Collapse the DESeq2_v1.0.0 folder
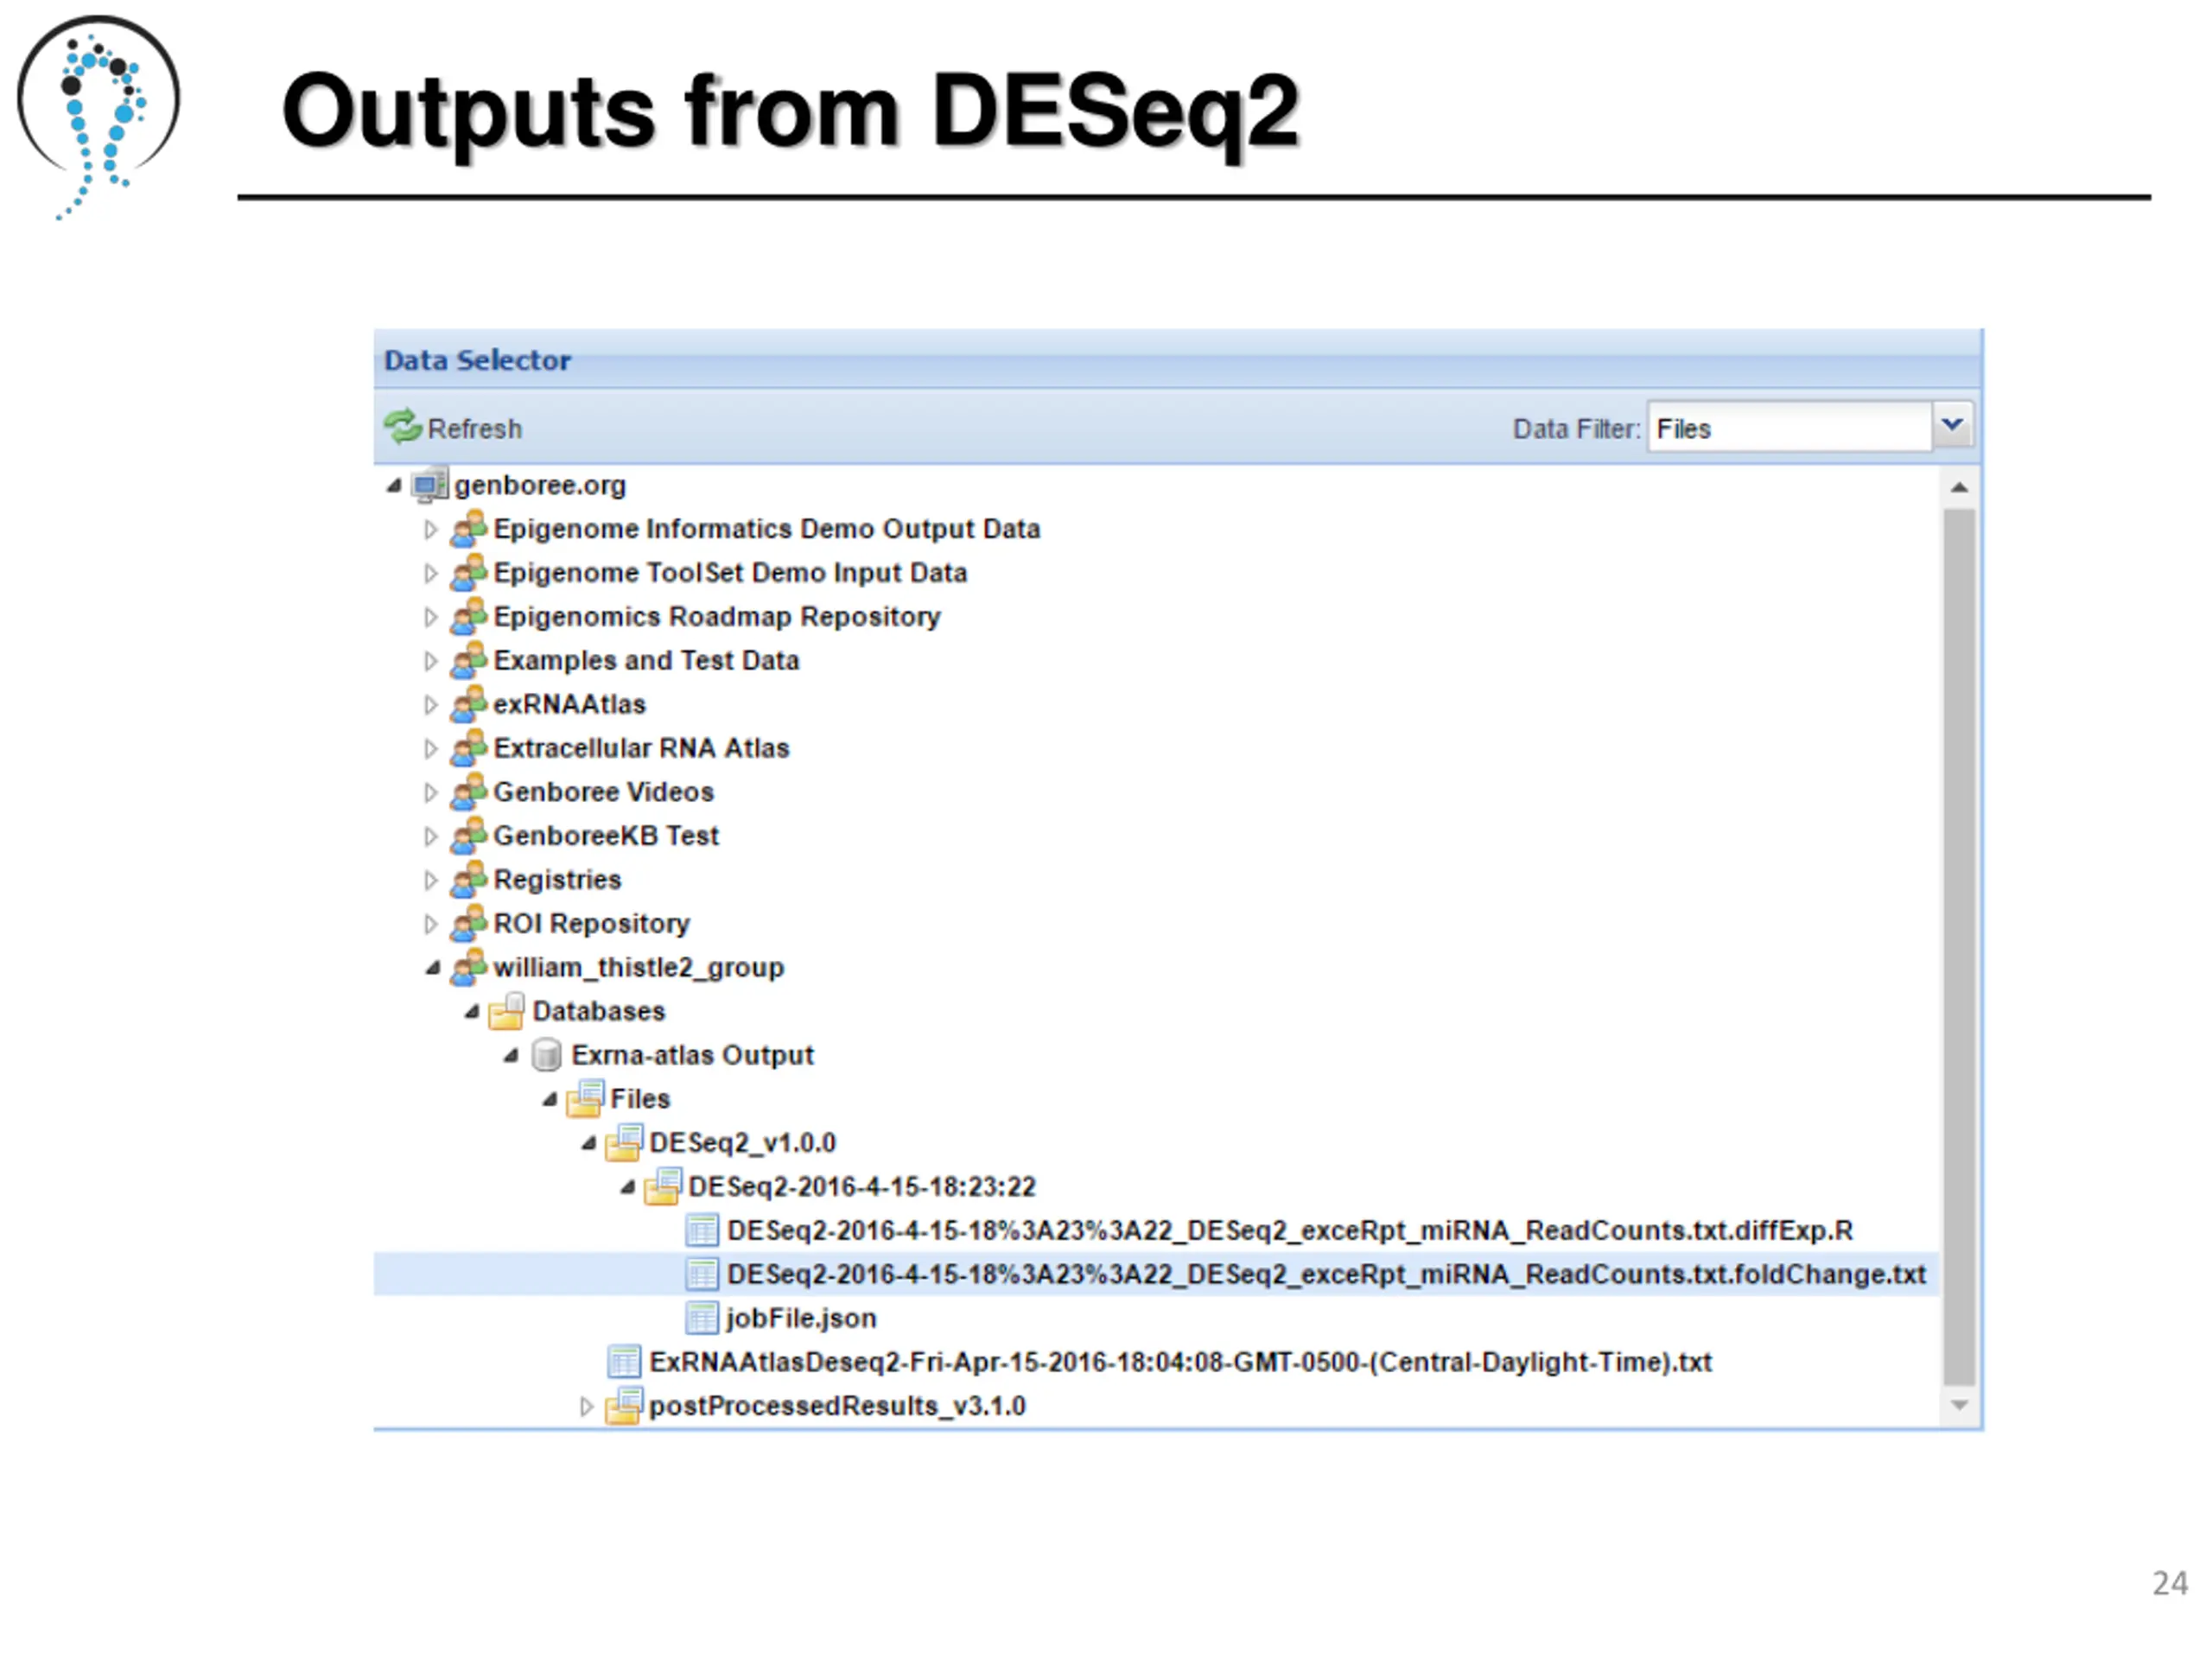This screenshot has width=2212, height=1659. pos(588,1144)
